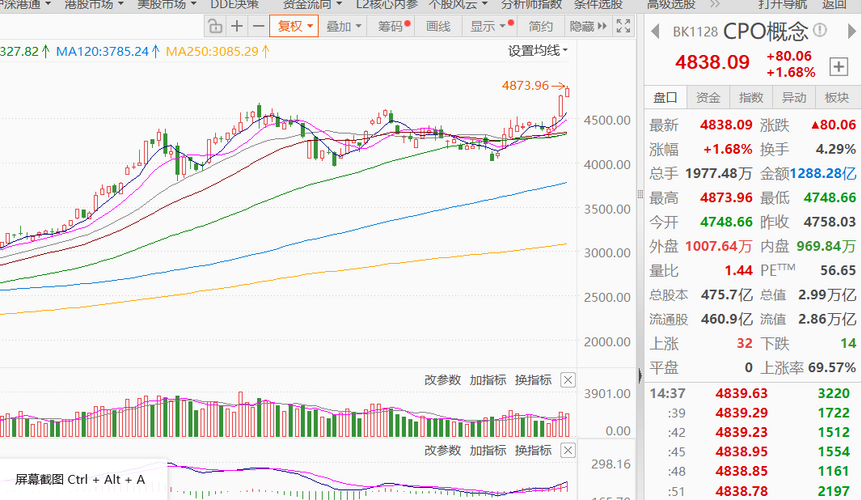Viewport: 862px width, 500px height.
Task: Open the 复权 dropdown
Action: [x=295, y=27]
